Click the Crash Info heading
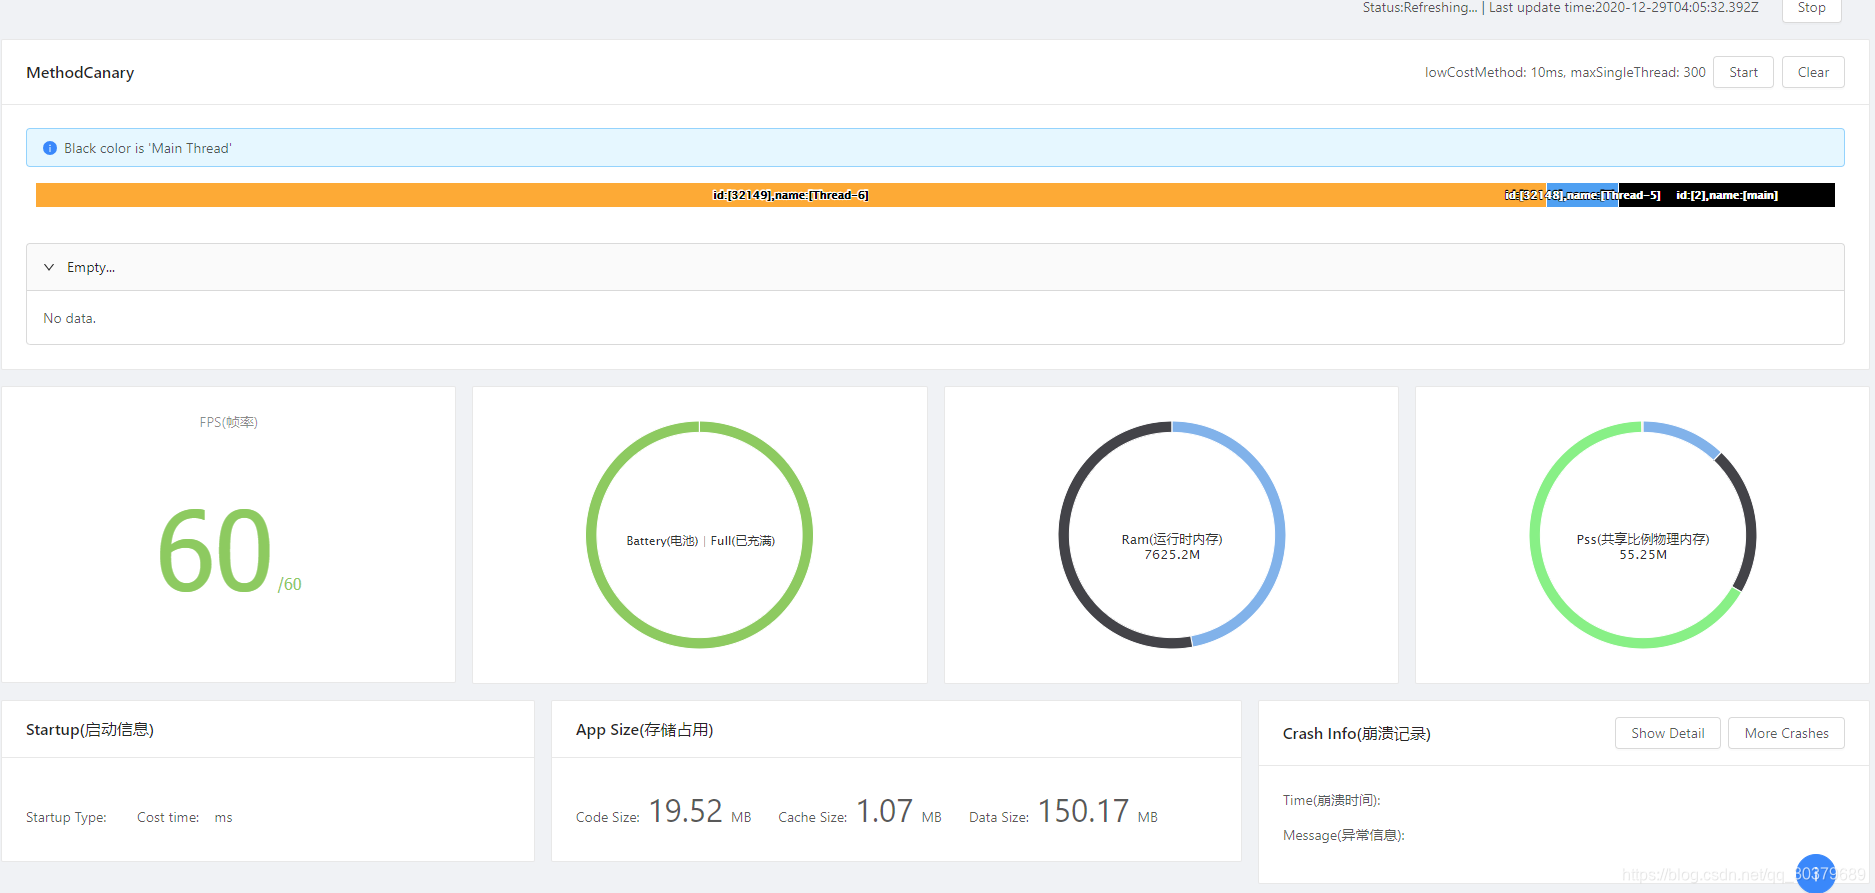 point(1357,733)
